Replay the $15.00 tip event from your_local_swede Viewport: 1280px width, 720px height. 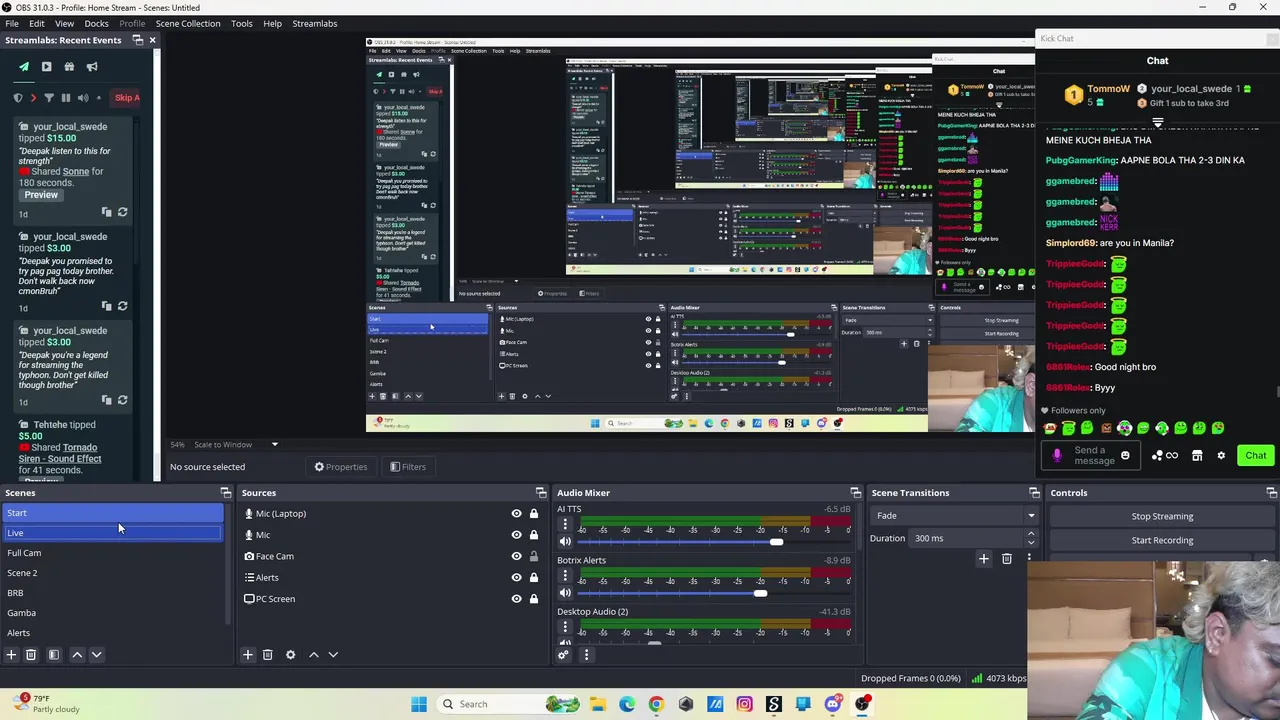click(x=122, y=212)
